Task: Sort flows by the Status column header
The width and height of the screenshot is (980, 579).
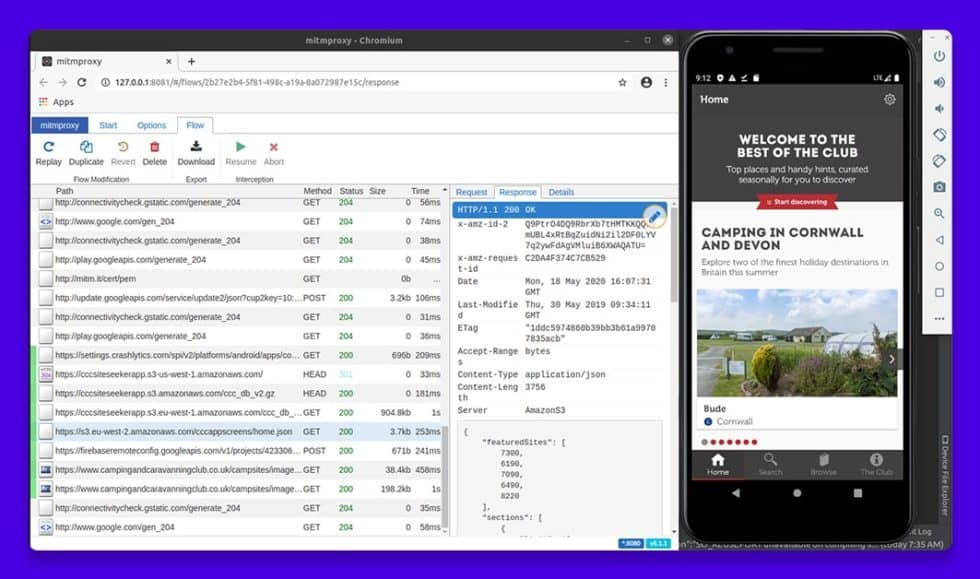Action: coord(351,191)
